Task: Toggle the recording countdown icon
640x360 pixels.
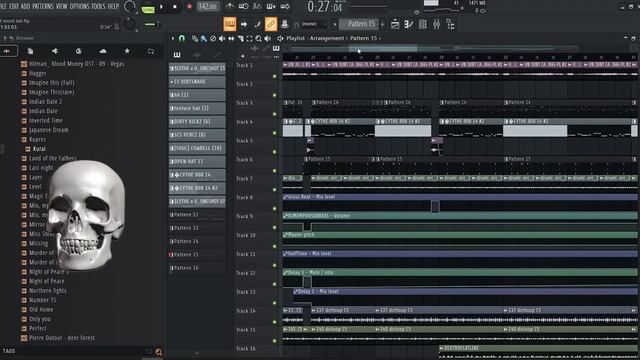Action: coord(257,6)
